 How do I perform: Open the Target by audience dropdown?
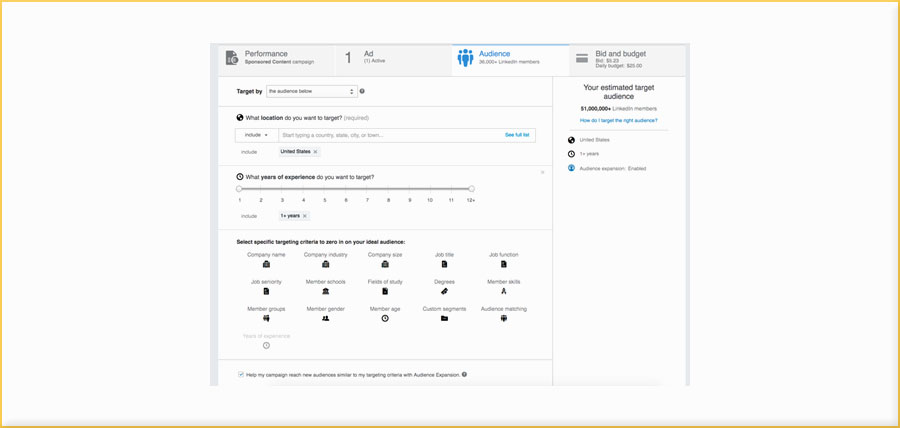(x=311, y=91)
